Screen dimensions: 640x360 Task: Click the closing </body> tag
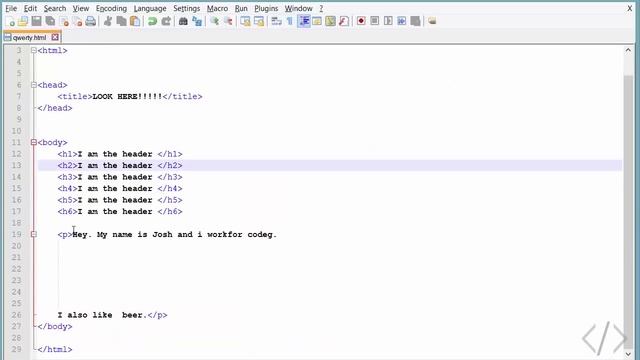[55, 327]
